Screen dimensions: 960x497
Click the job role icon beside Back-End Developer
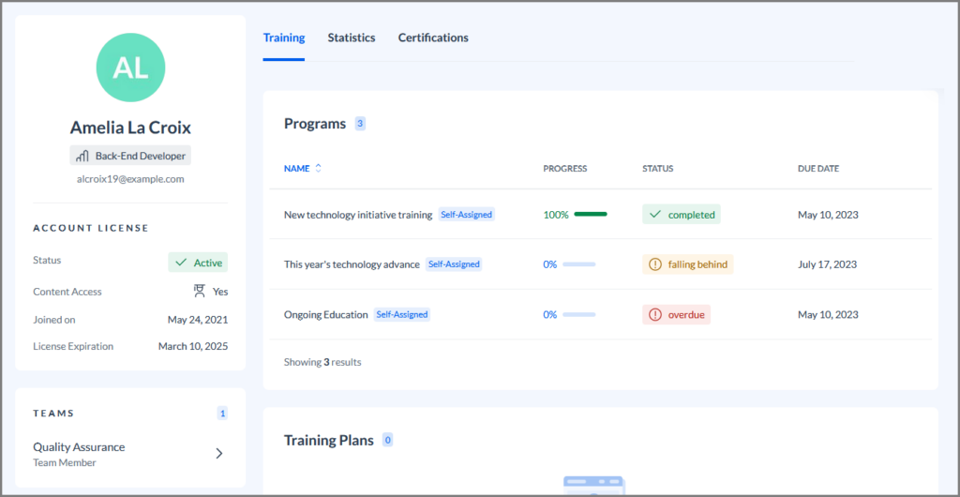[82, 155]
